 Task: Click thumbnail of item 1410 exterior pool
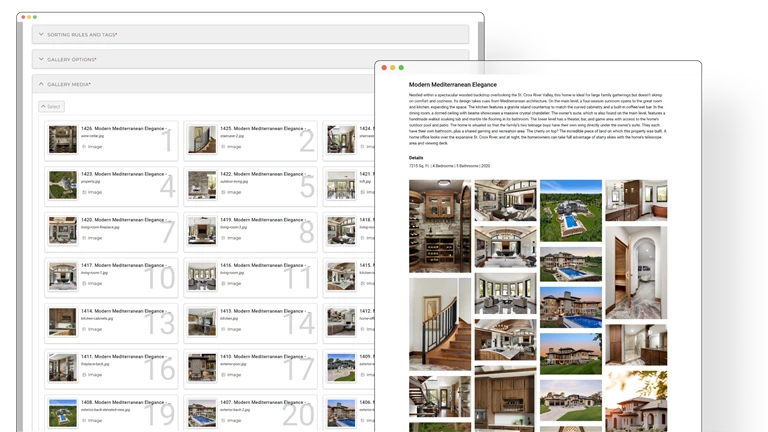point(202,367)
